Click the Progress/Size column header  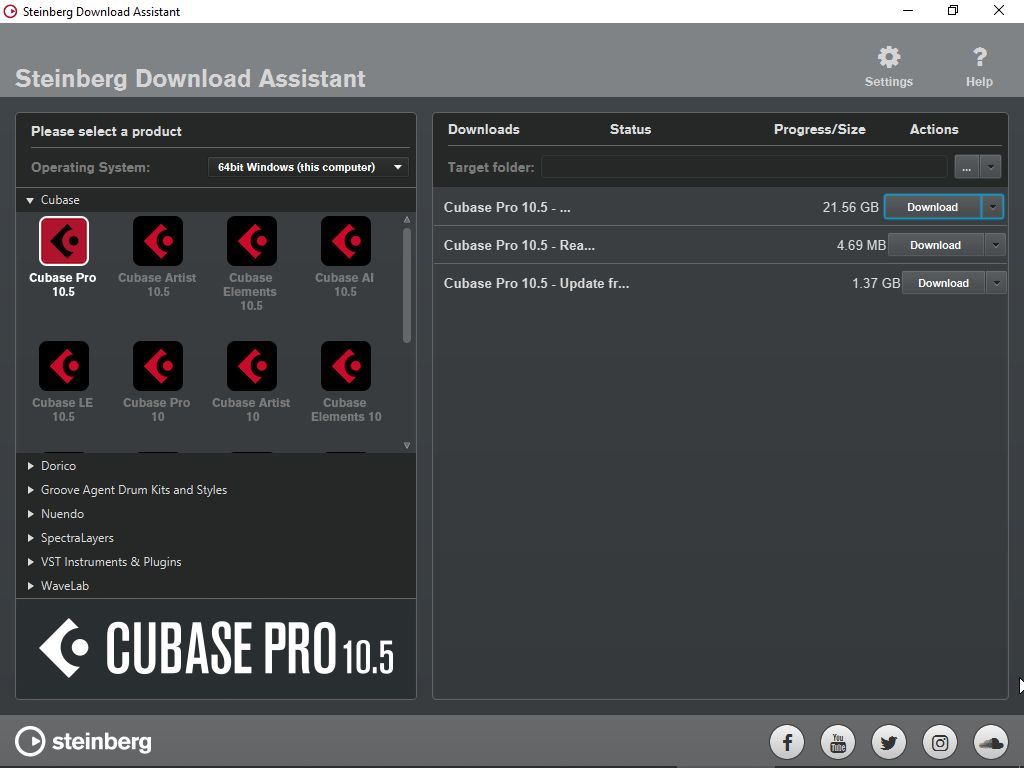pos(820,129)
